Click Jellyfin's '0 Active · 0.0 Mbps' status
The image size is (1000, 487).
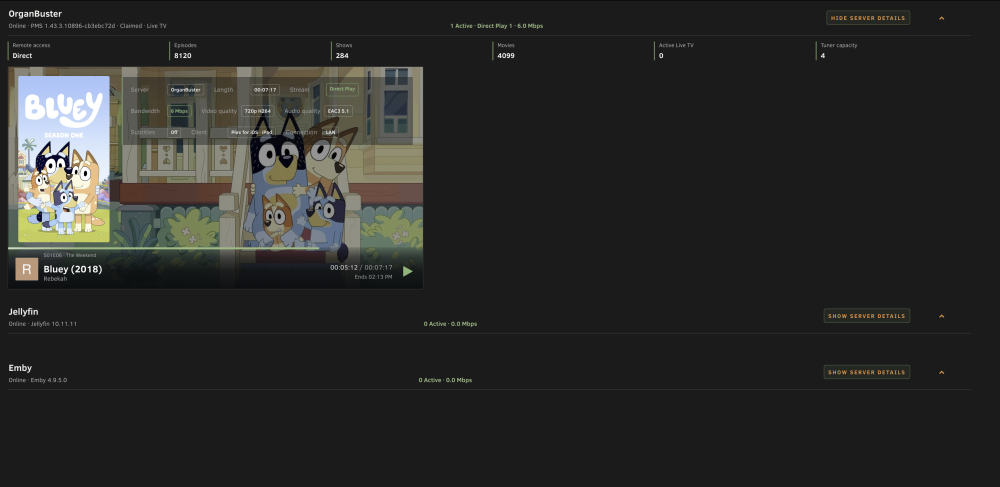(x=450, y=324)
